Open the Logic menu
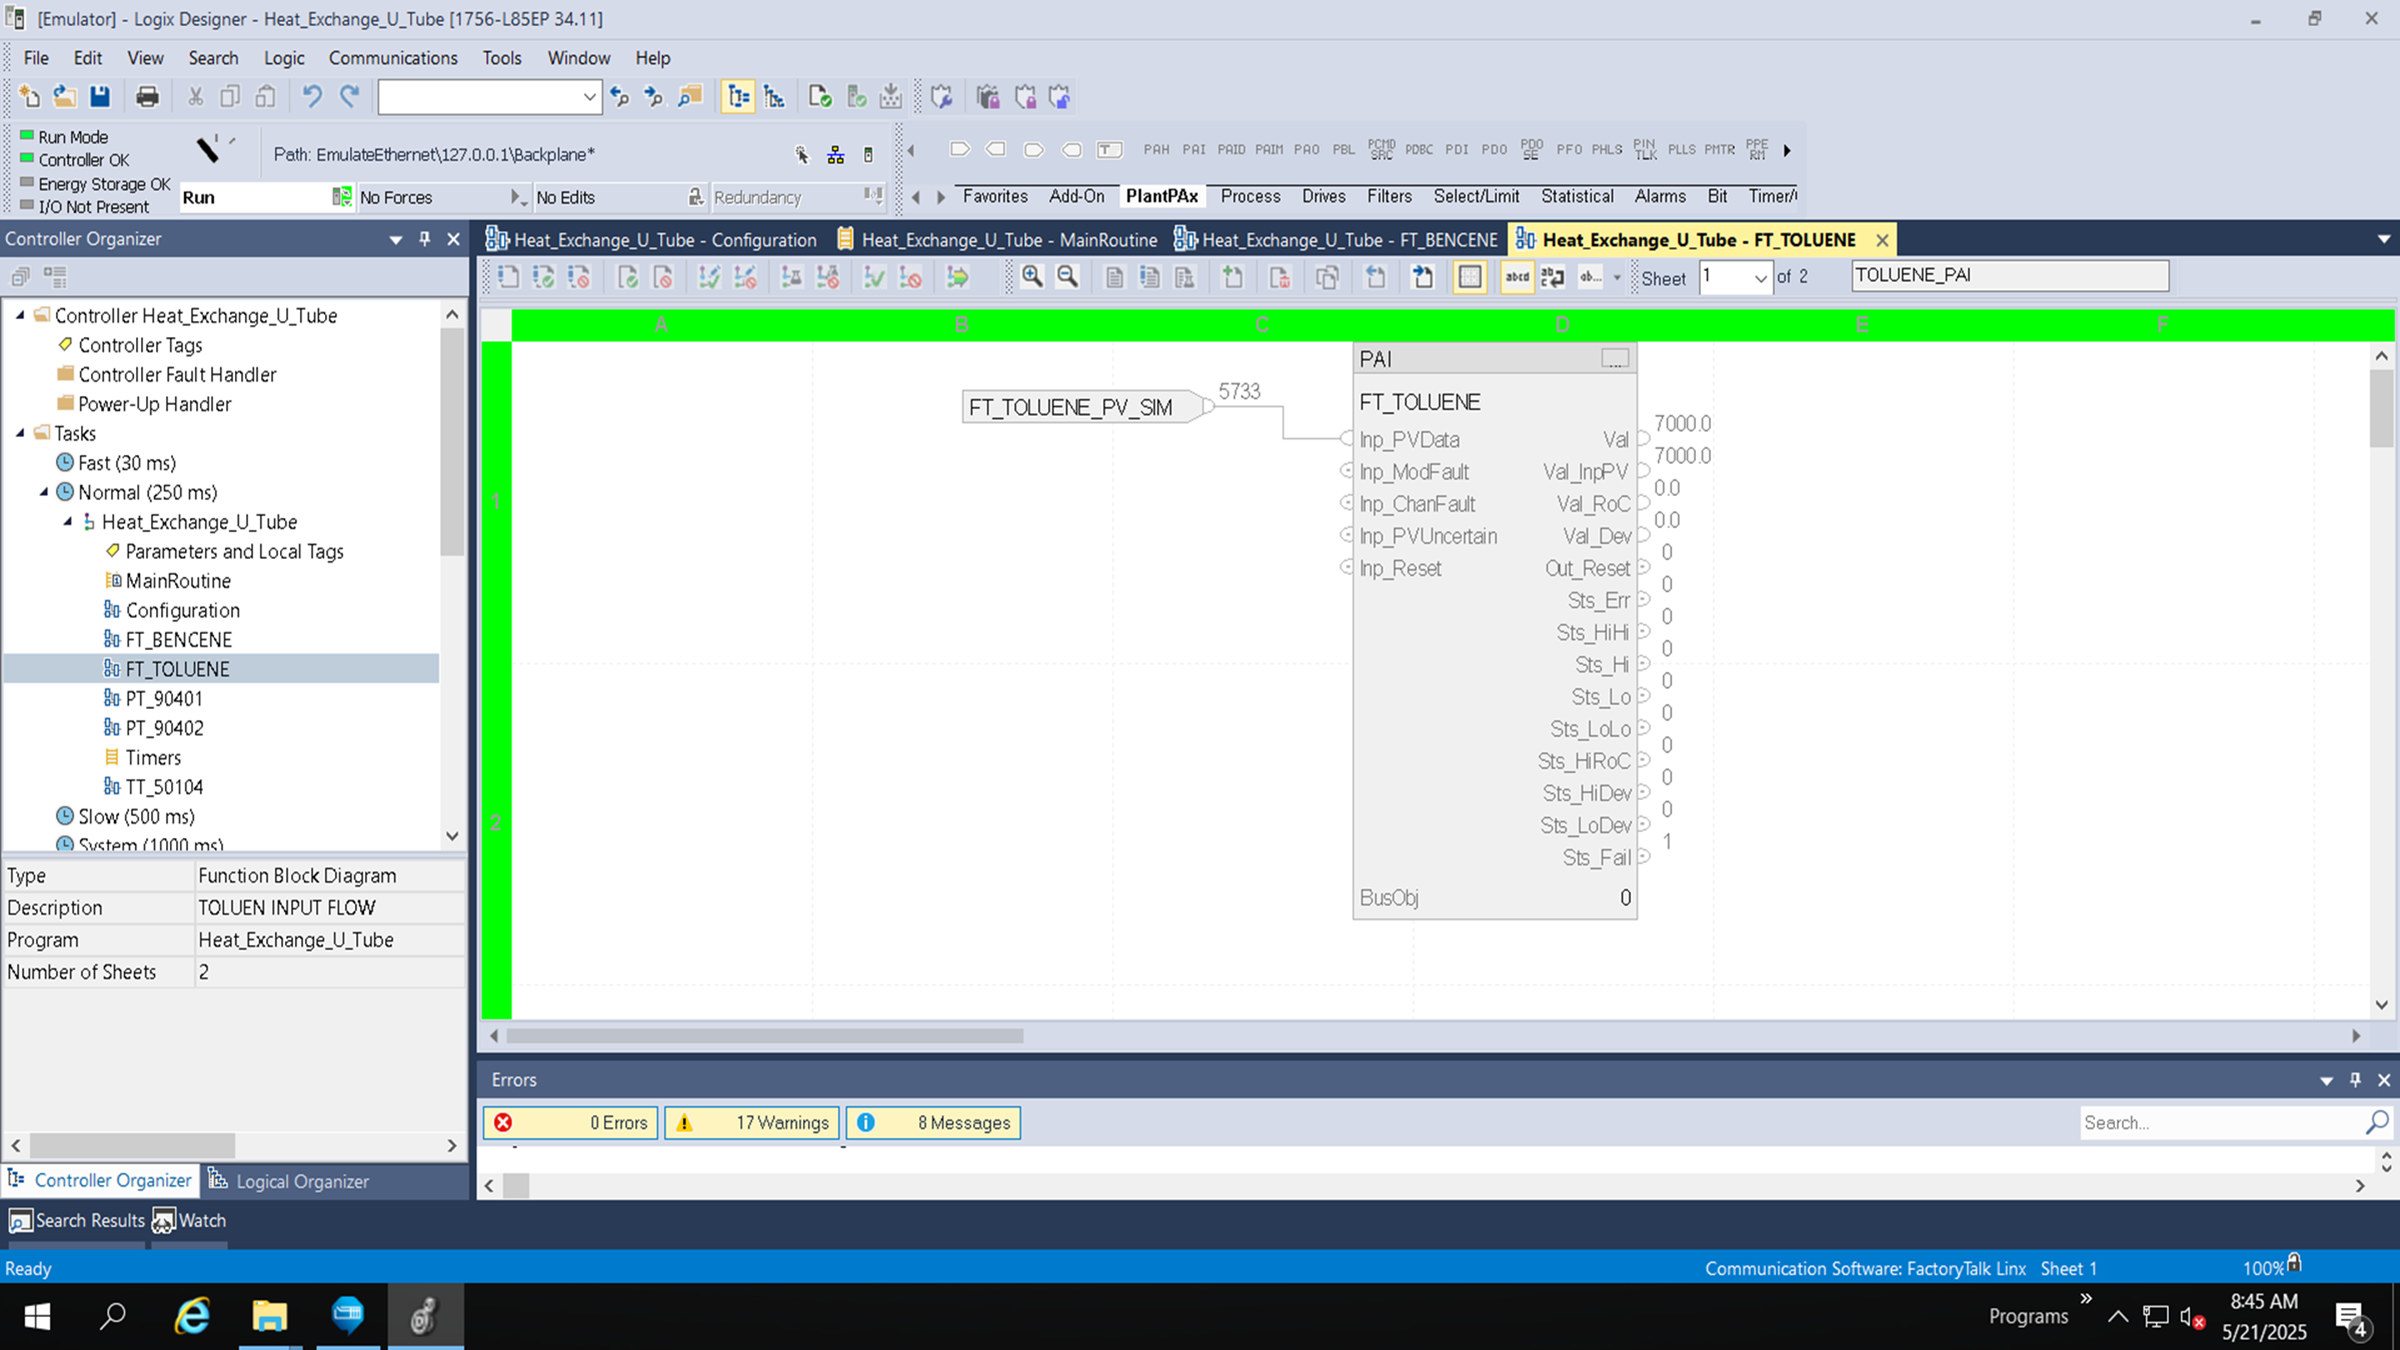The height and width of the screenshot is (1350, 2400). 284,58
